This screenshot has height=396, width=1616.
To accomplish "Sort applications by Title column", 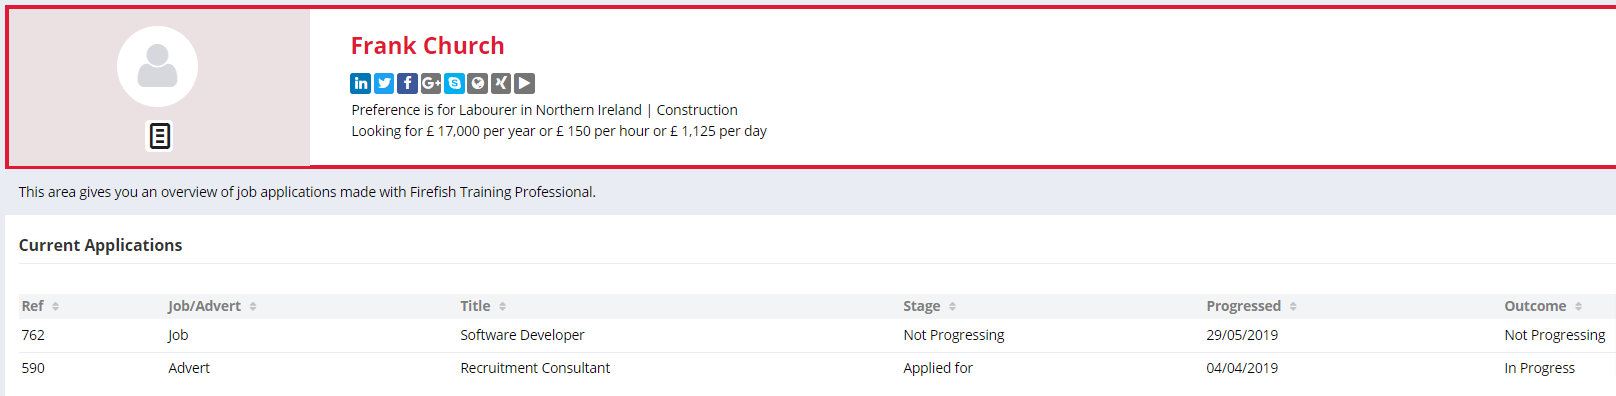I will click(x=484, y=306).
